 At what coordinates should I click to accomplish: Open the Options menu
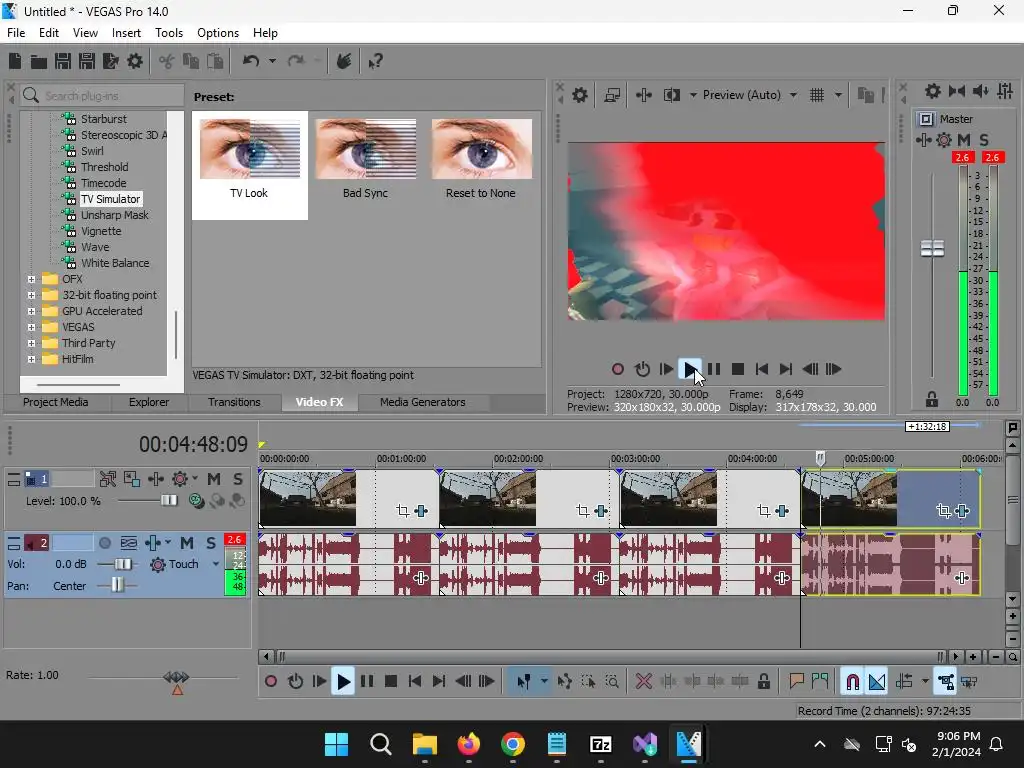click(x=218, y=33)
